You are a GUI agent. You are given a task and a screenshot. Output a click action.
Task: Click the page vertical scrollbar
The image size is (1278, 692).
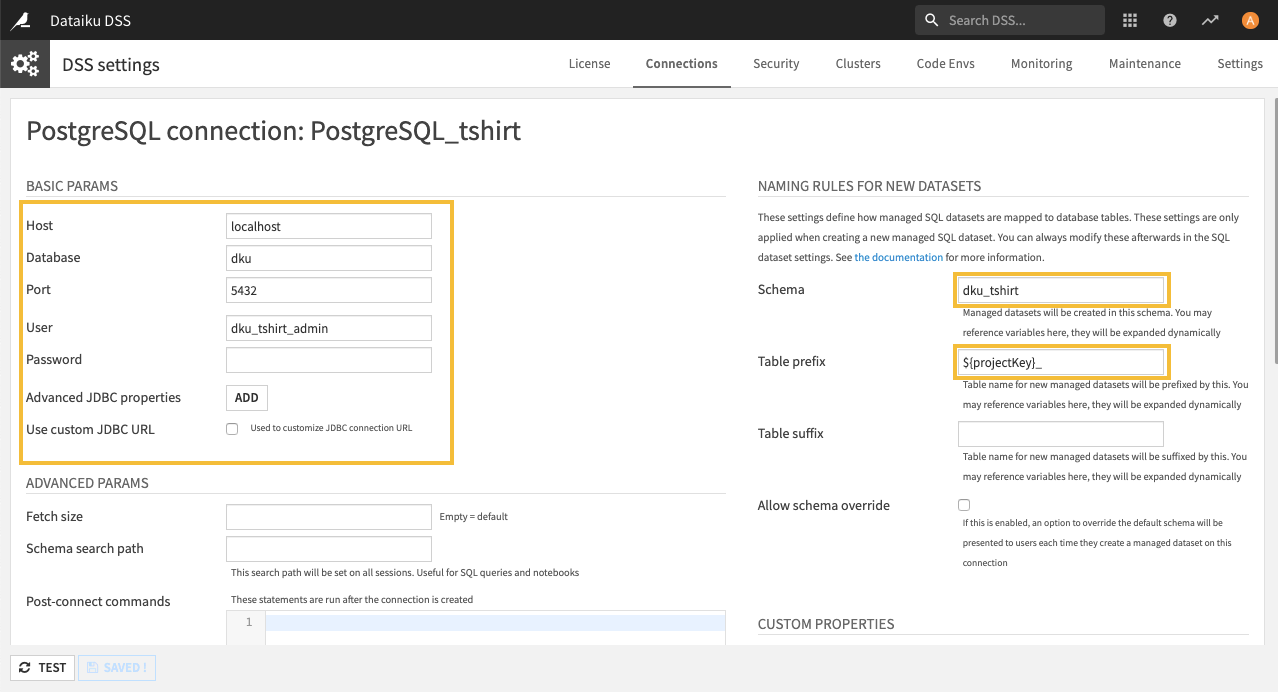[1272, 230]
